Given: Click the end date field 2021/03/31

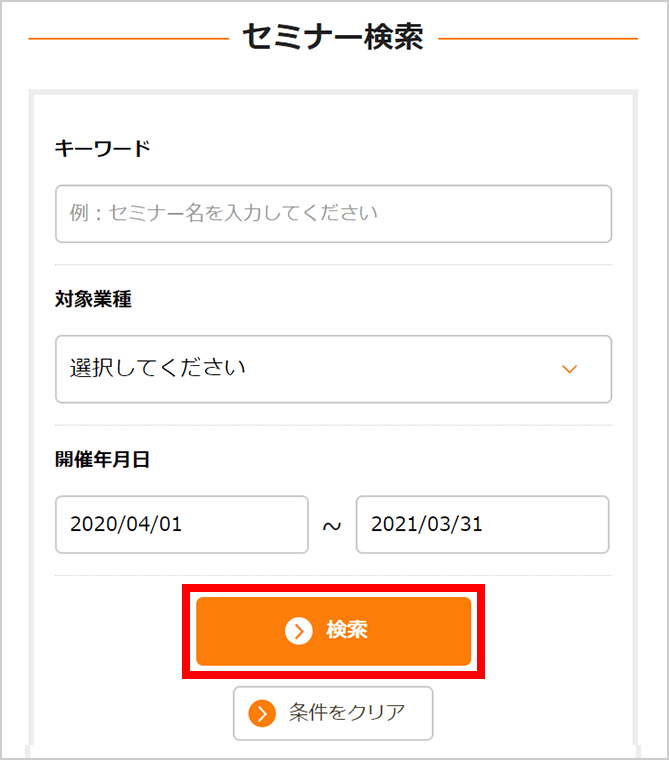Looking at the screenshot, I should [482, 524].
